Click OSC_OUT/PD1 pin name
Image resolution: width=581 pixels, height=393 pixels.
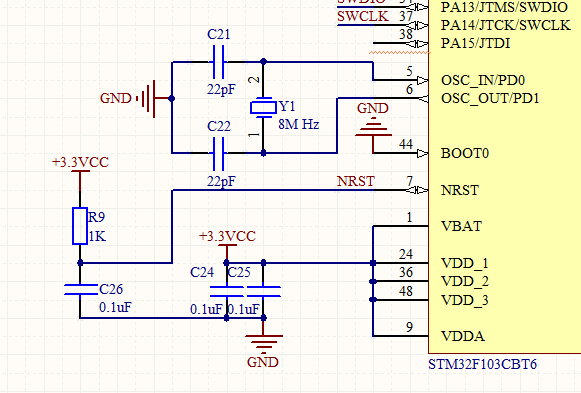pyautogui.click(x=490, y=99)
